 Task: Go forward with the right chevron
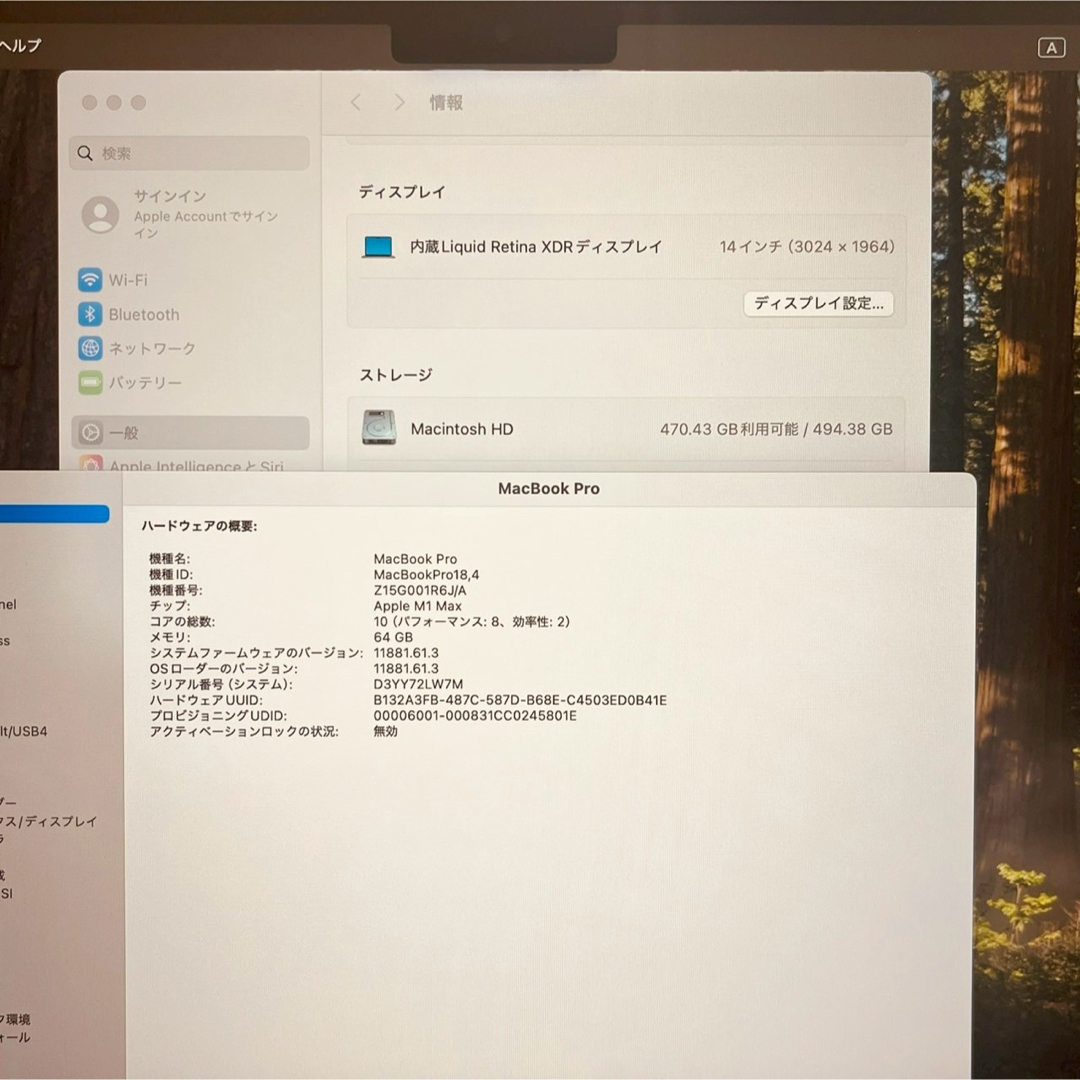[399, 103]
